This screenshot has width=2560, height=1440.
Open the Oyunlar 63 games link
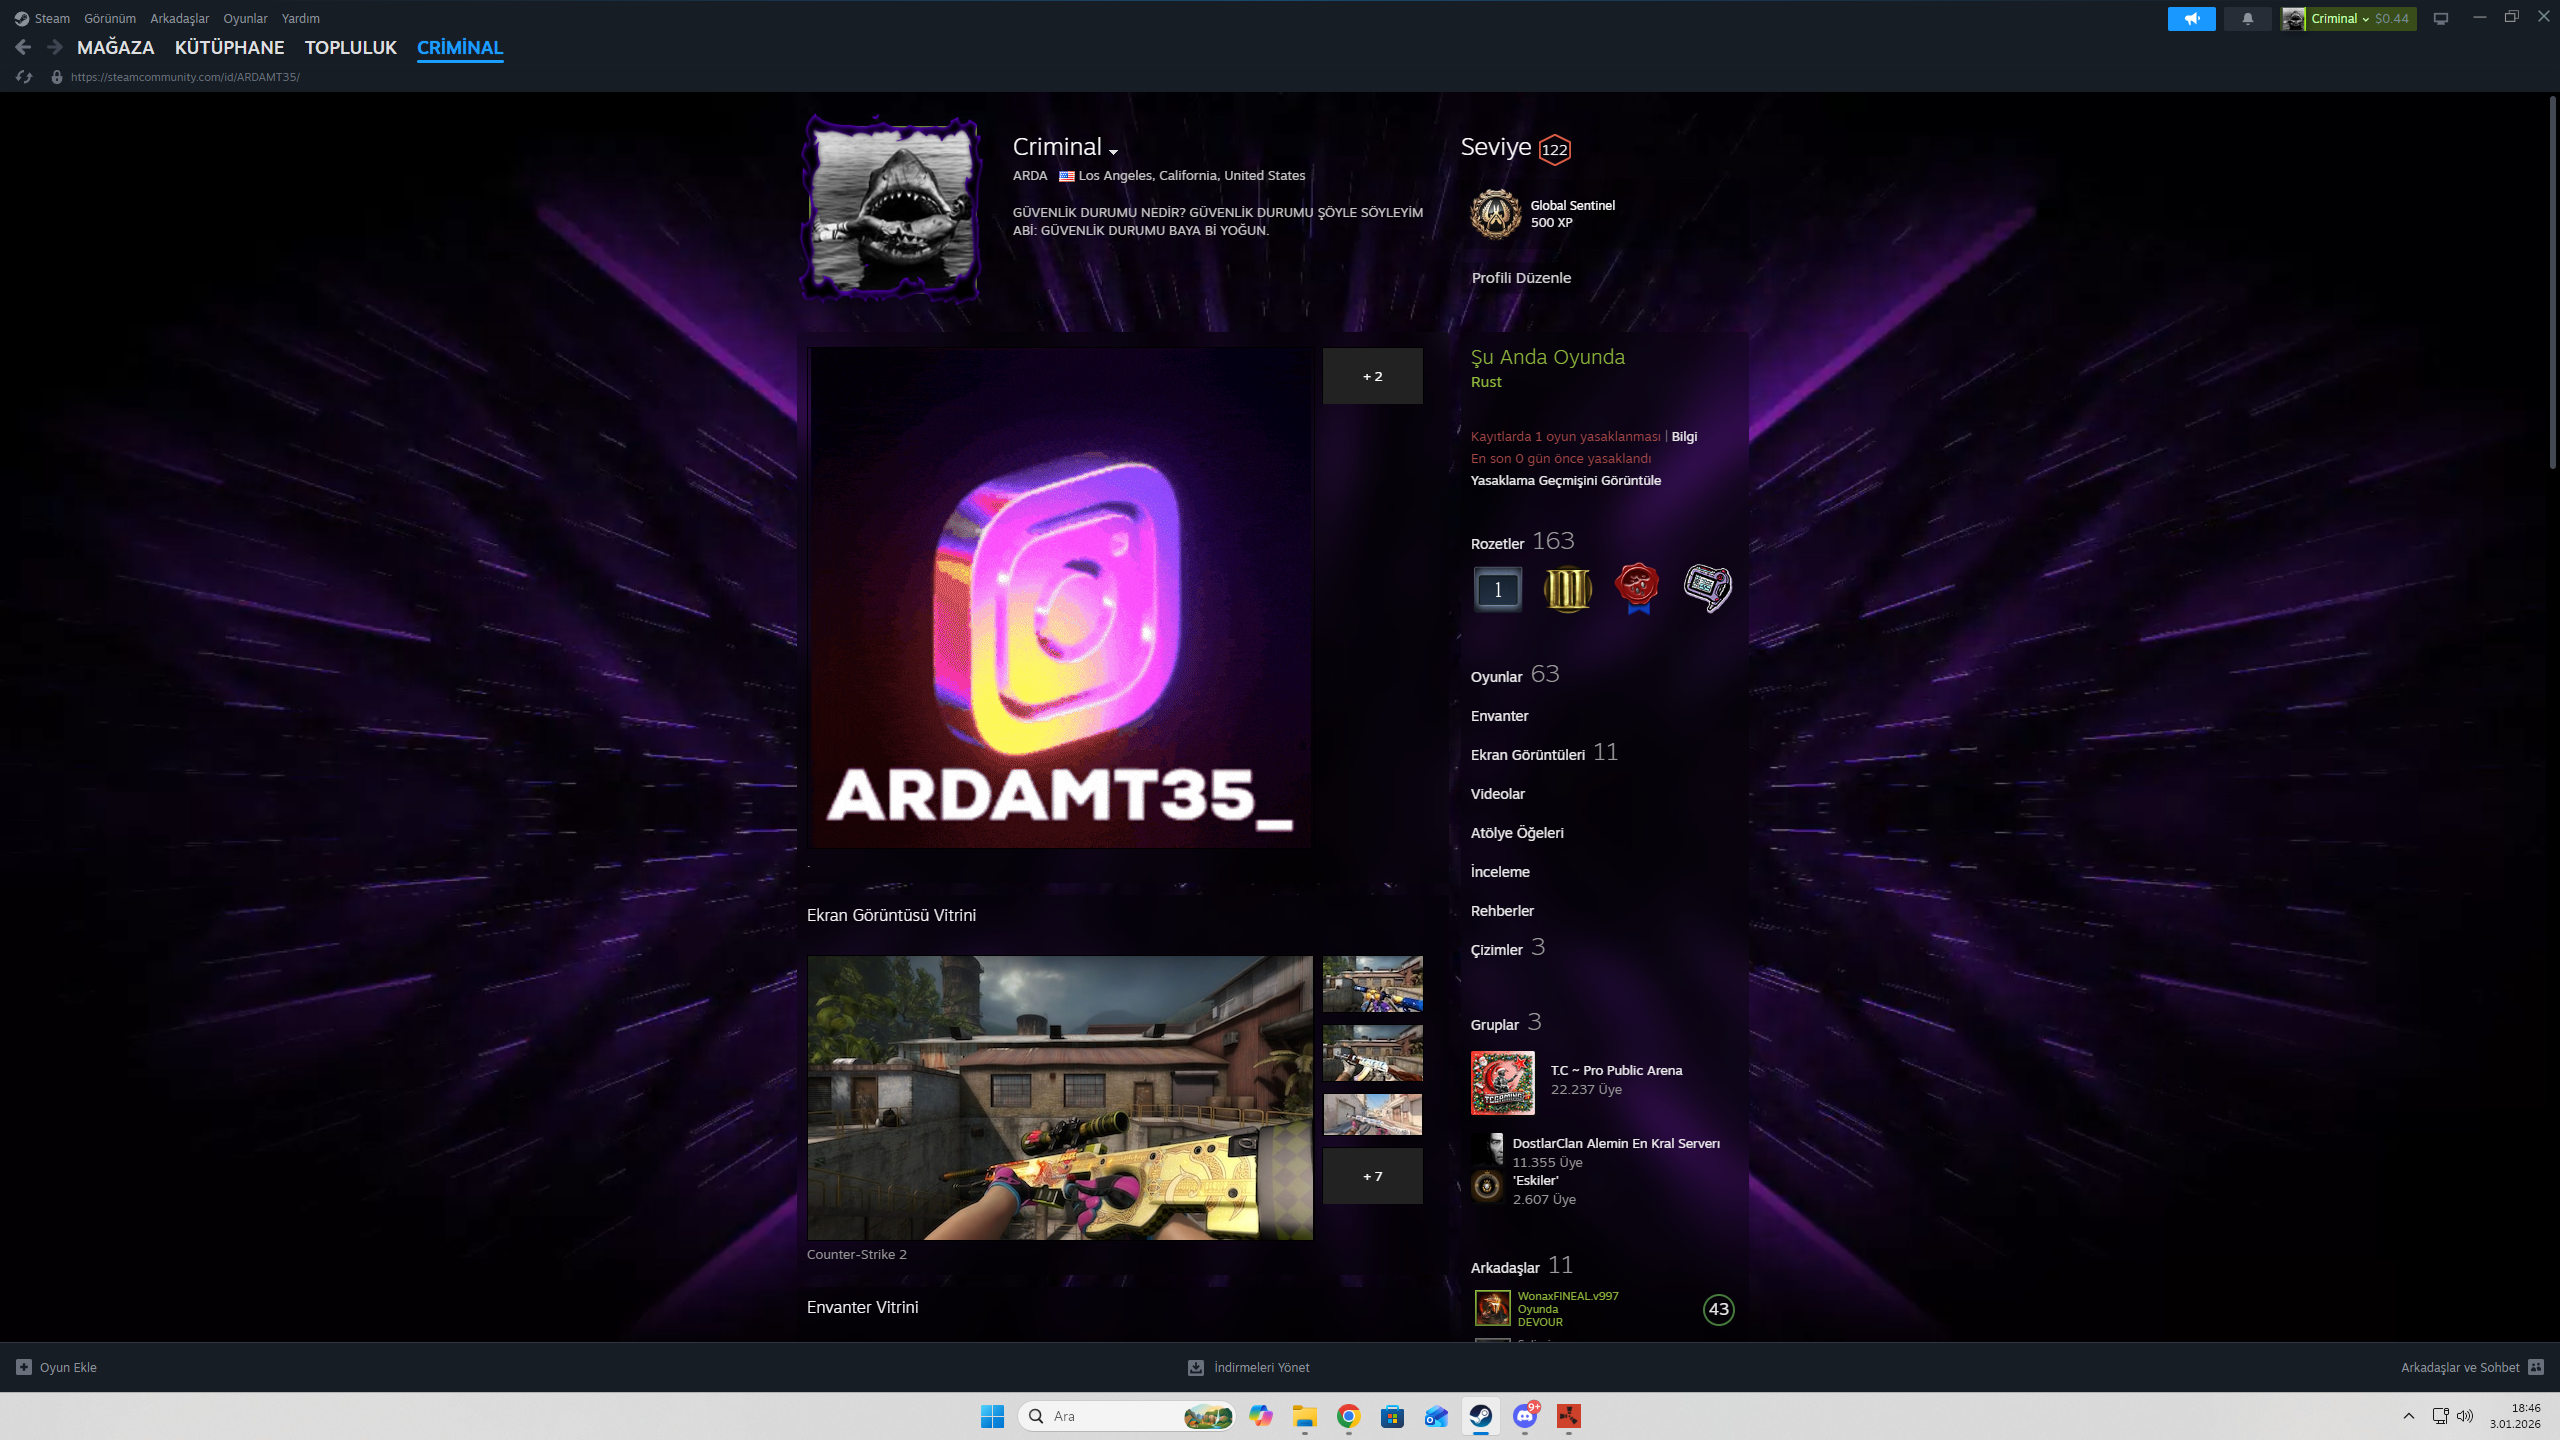coord(1515,674)
